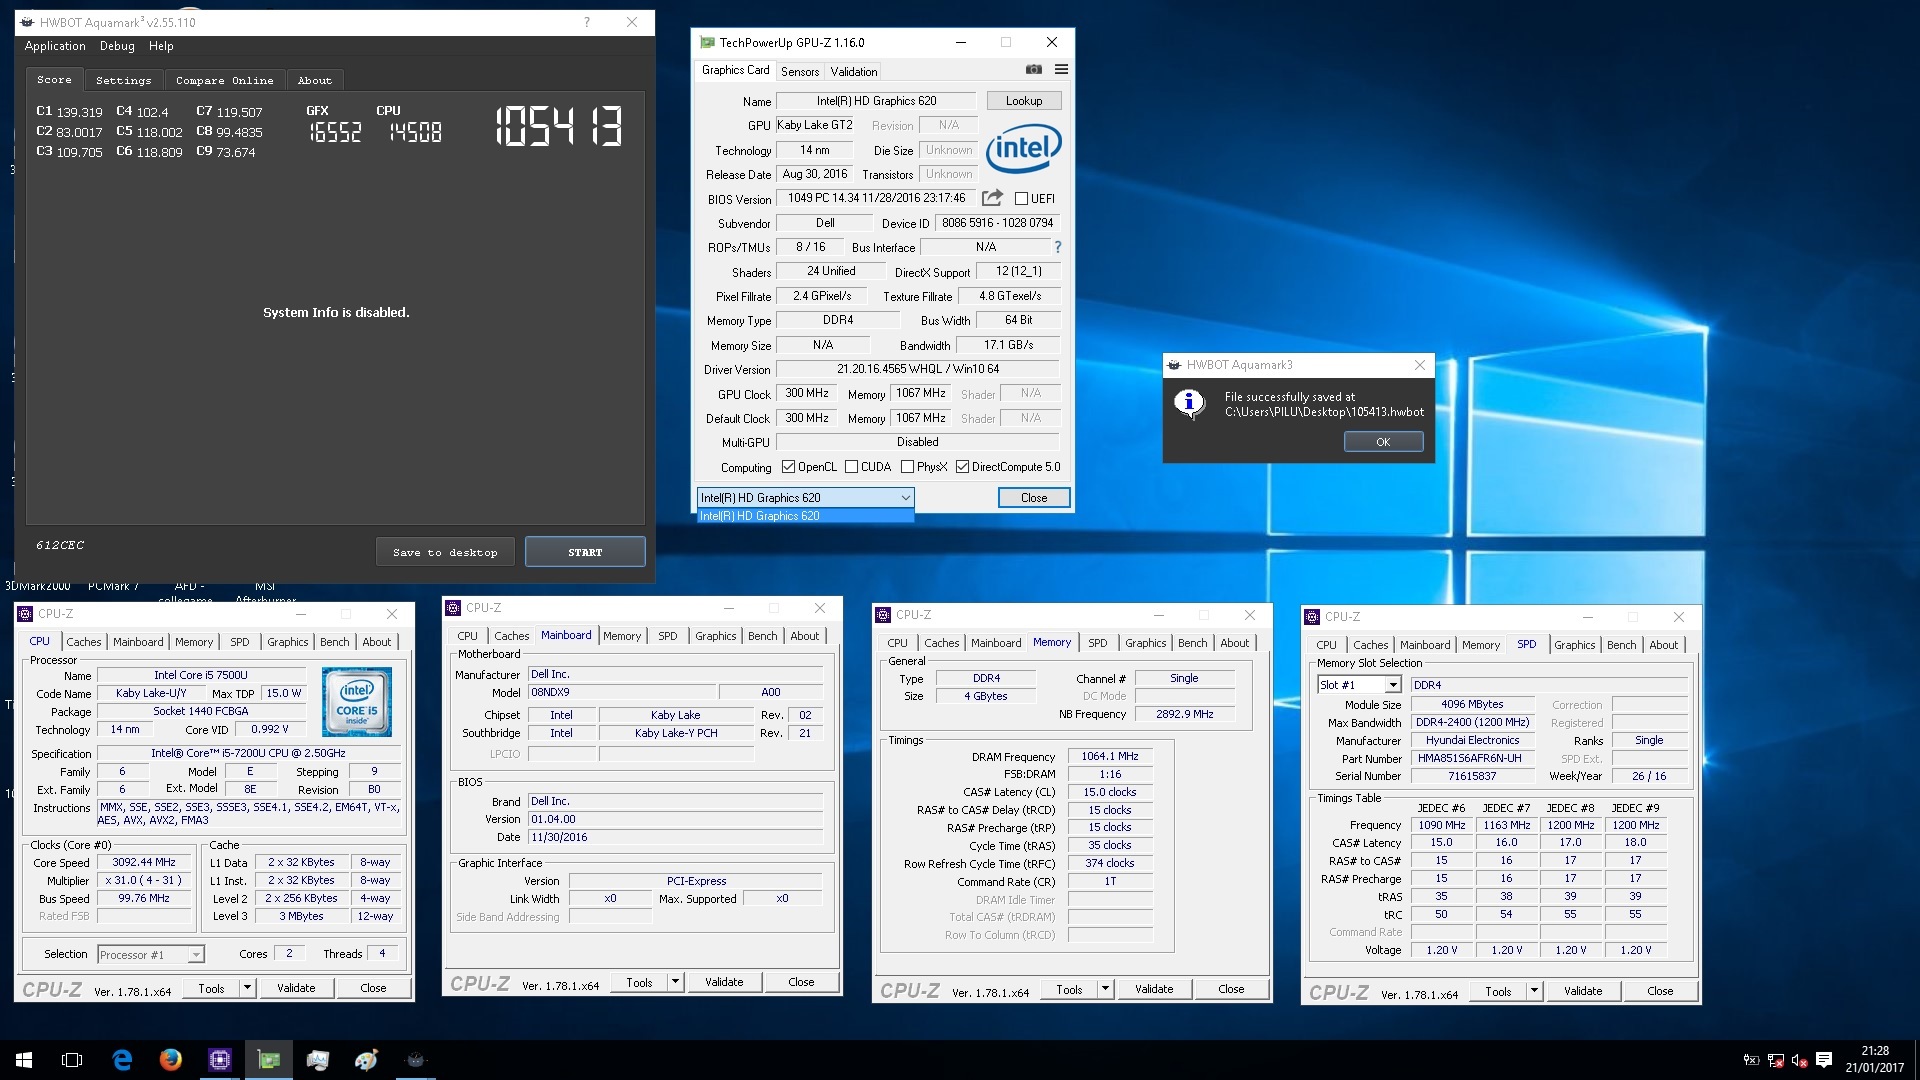Click the Aquamark START button
Image resolution: width=1920 pixels, height=1080 pixels.
click(585, 552)
